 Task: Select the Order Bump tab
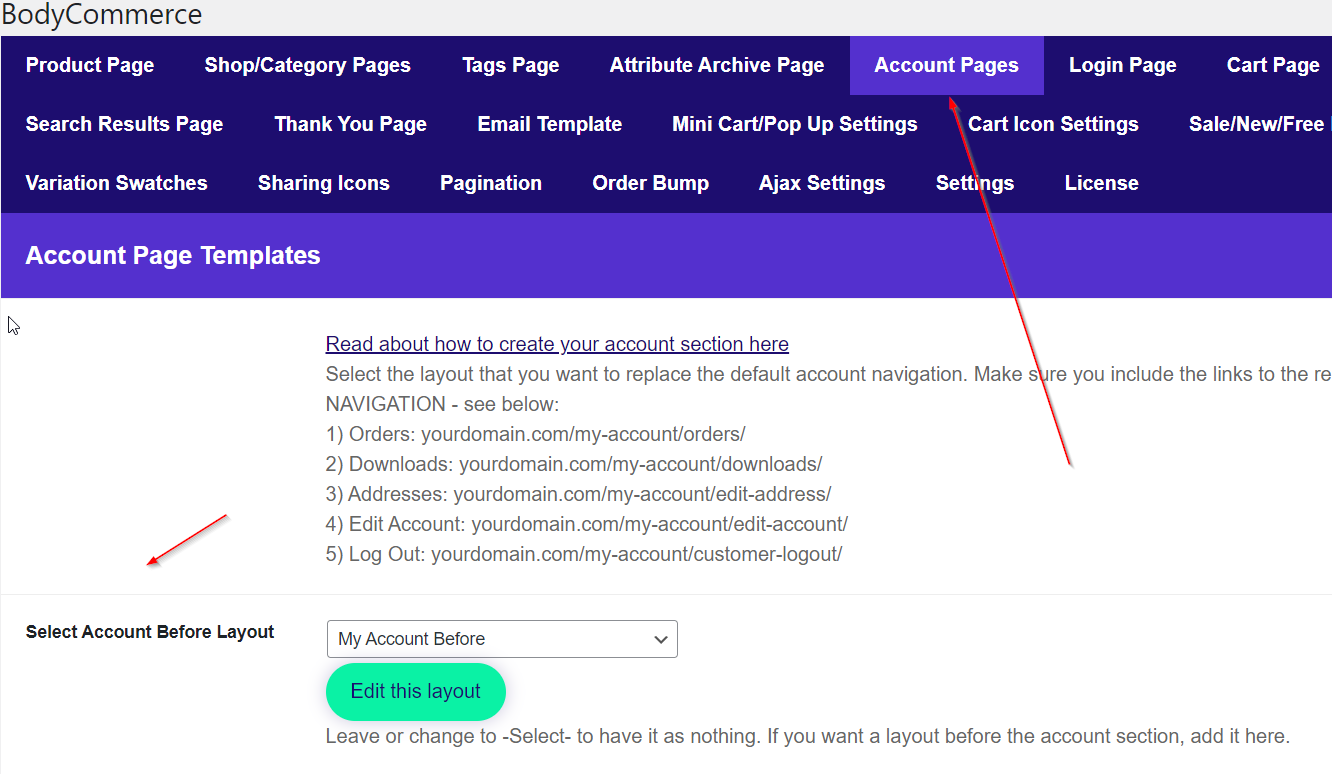[x=650, y=184]
